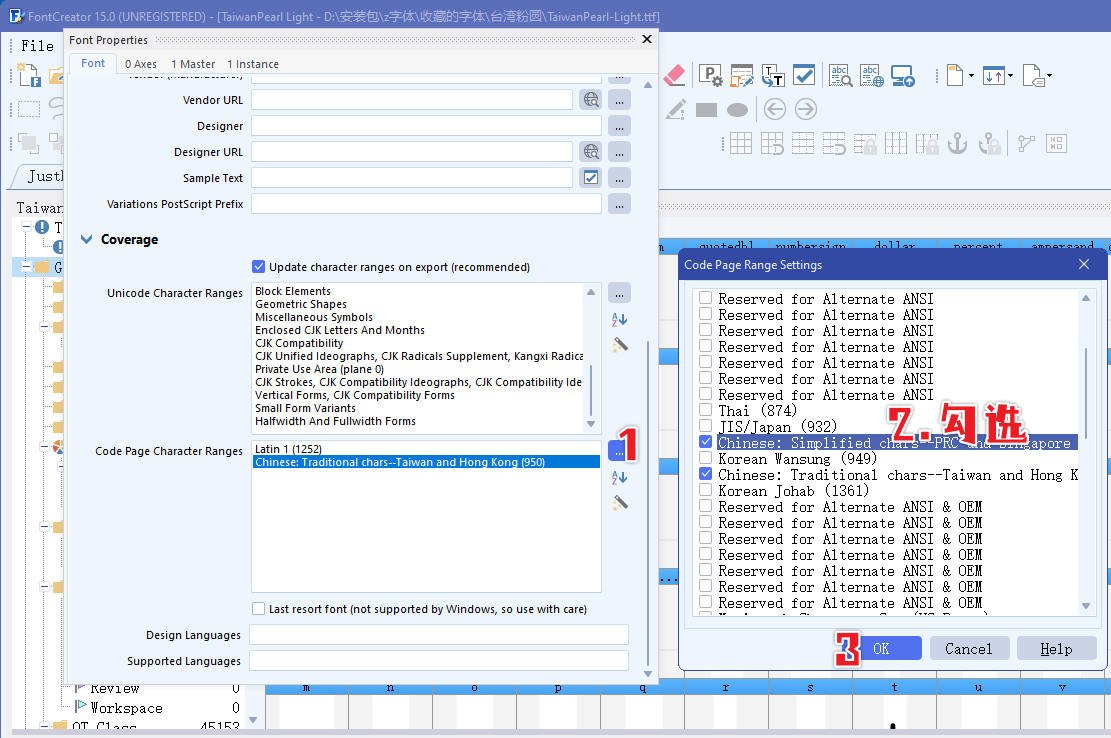Click the back arrow circle icon

774,109
